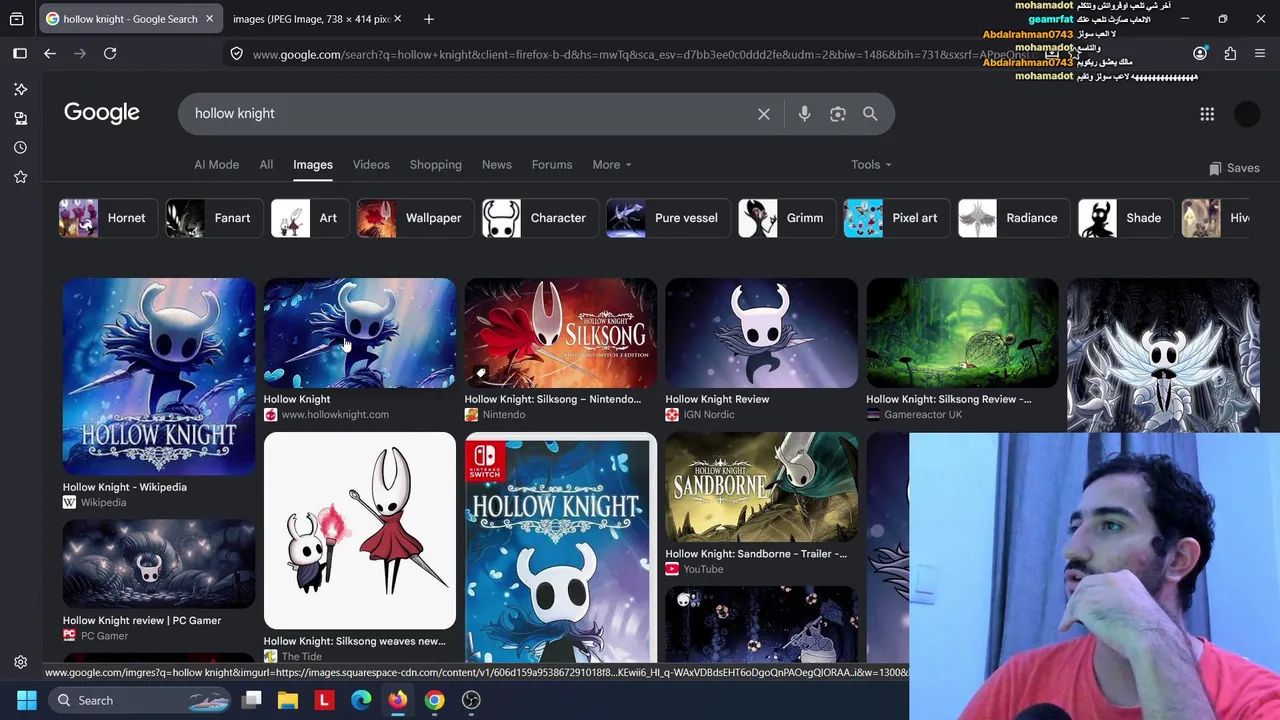This screenshot has width=1280, height=720.
Task: Open the Firefox account menu
Action: point(1200,54)
